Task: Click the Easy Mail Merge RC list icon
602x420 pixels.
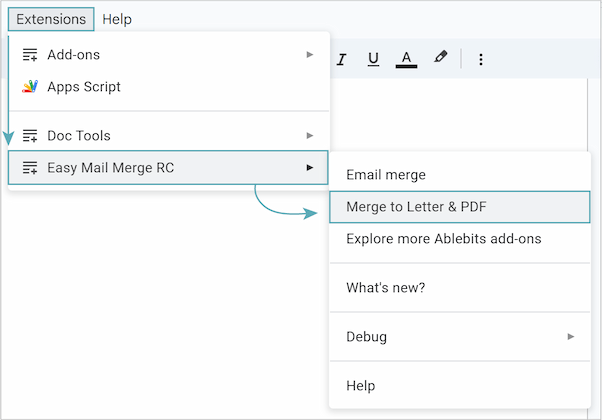Action: tap(30, 168)
